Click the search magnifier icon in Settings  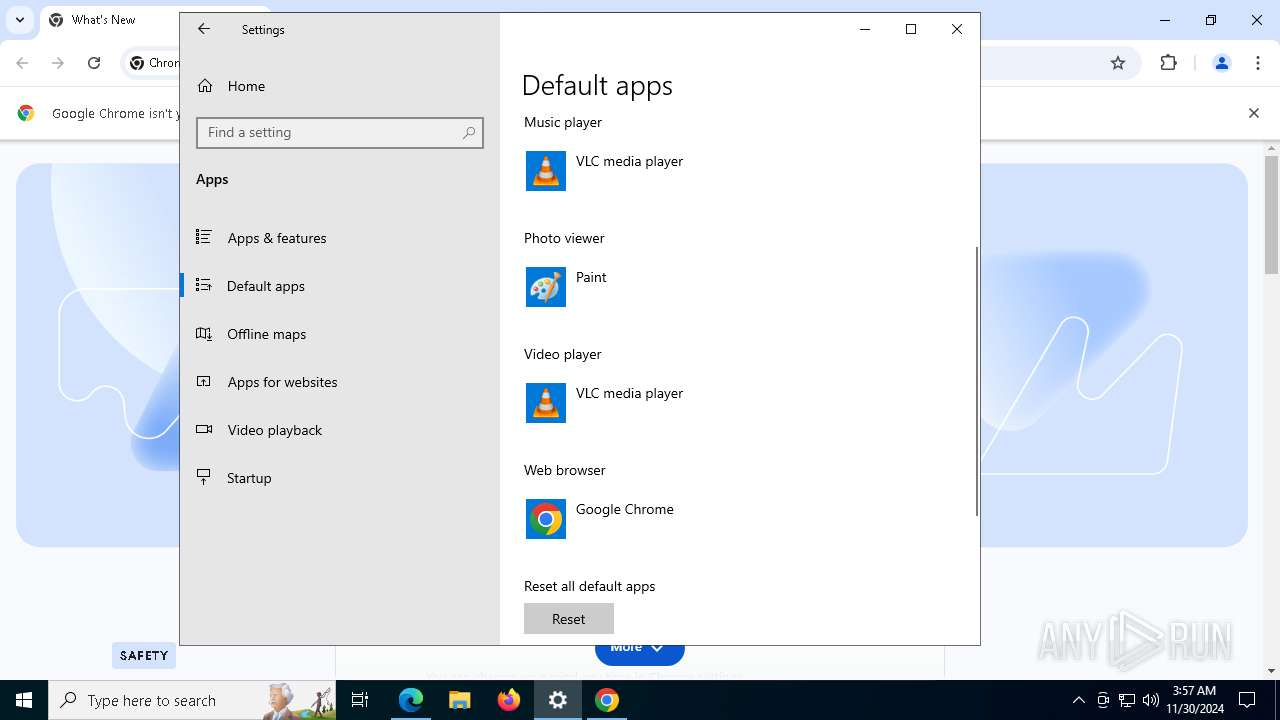click(x=469, y=133)
